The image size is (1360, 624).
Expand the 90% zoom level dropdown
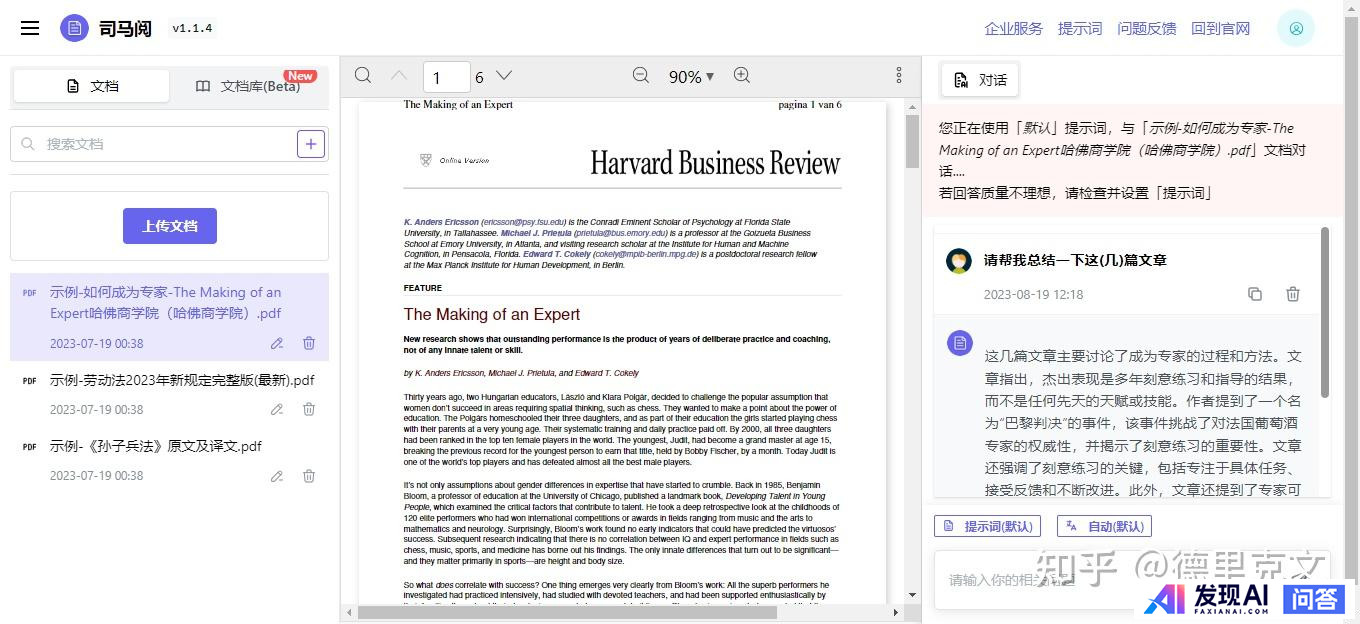click(691, 77)
